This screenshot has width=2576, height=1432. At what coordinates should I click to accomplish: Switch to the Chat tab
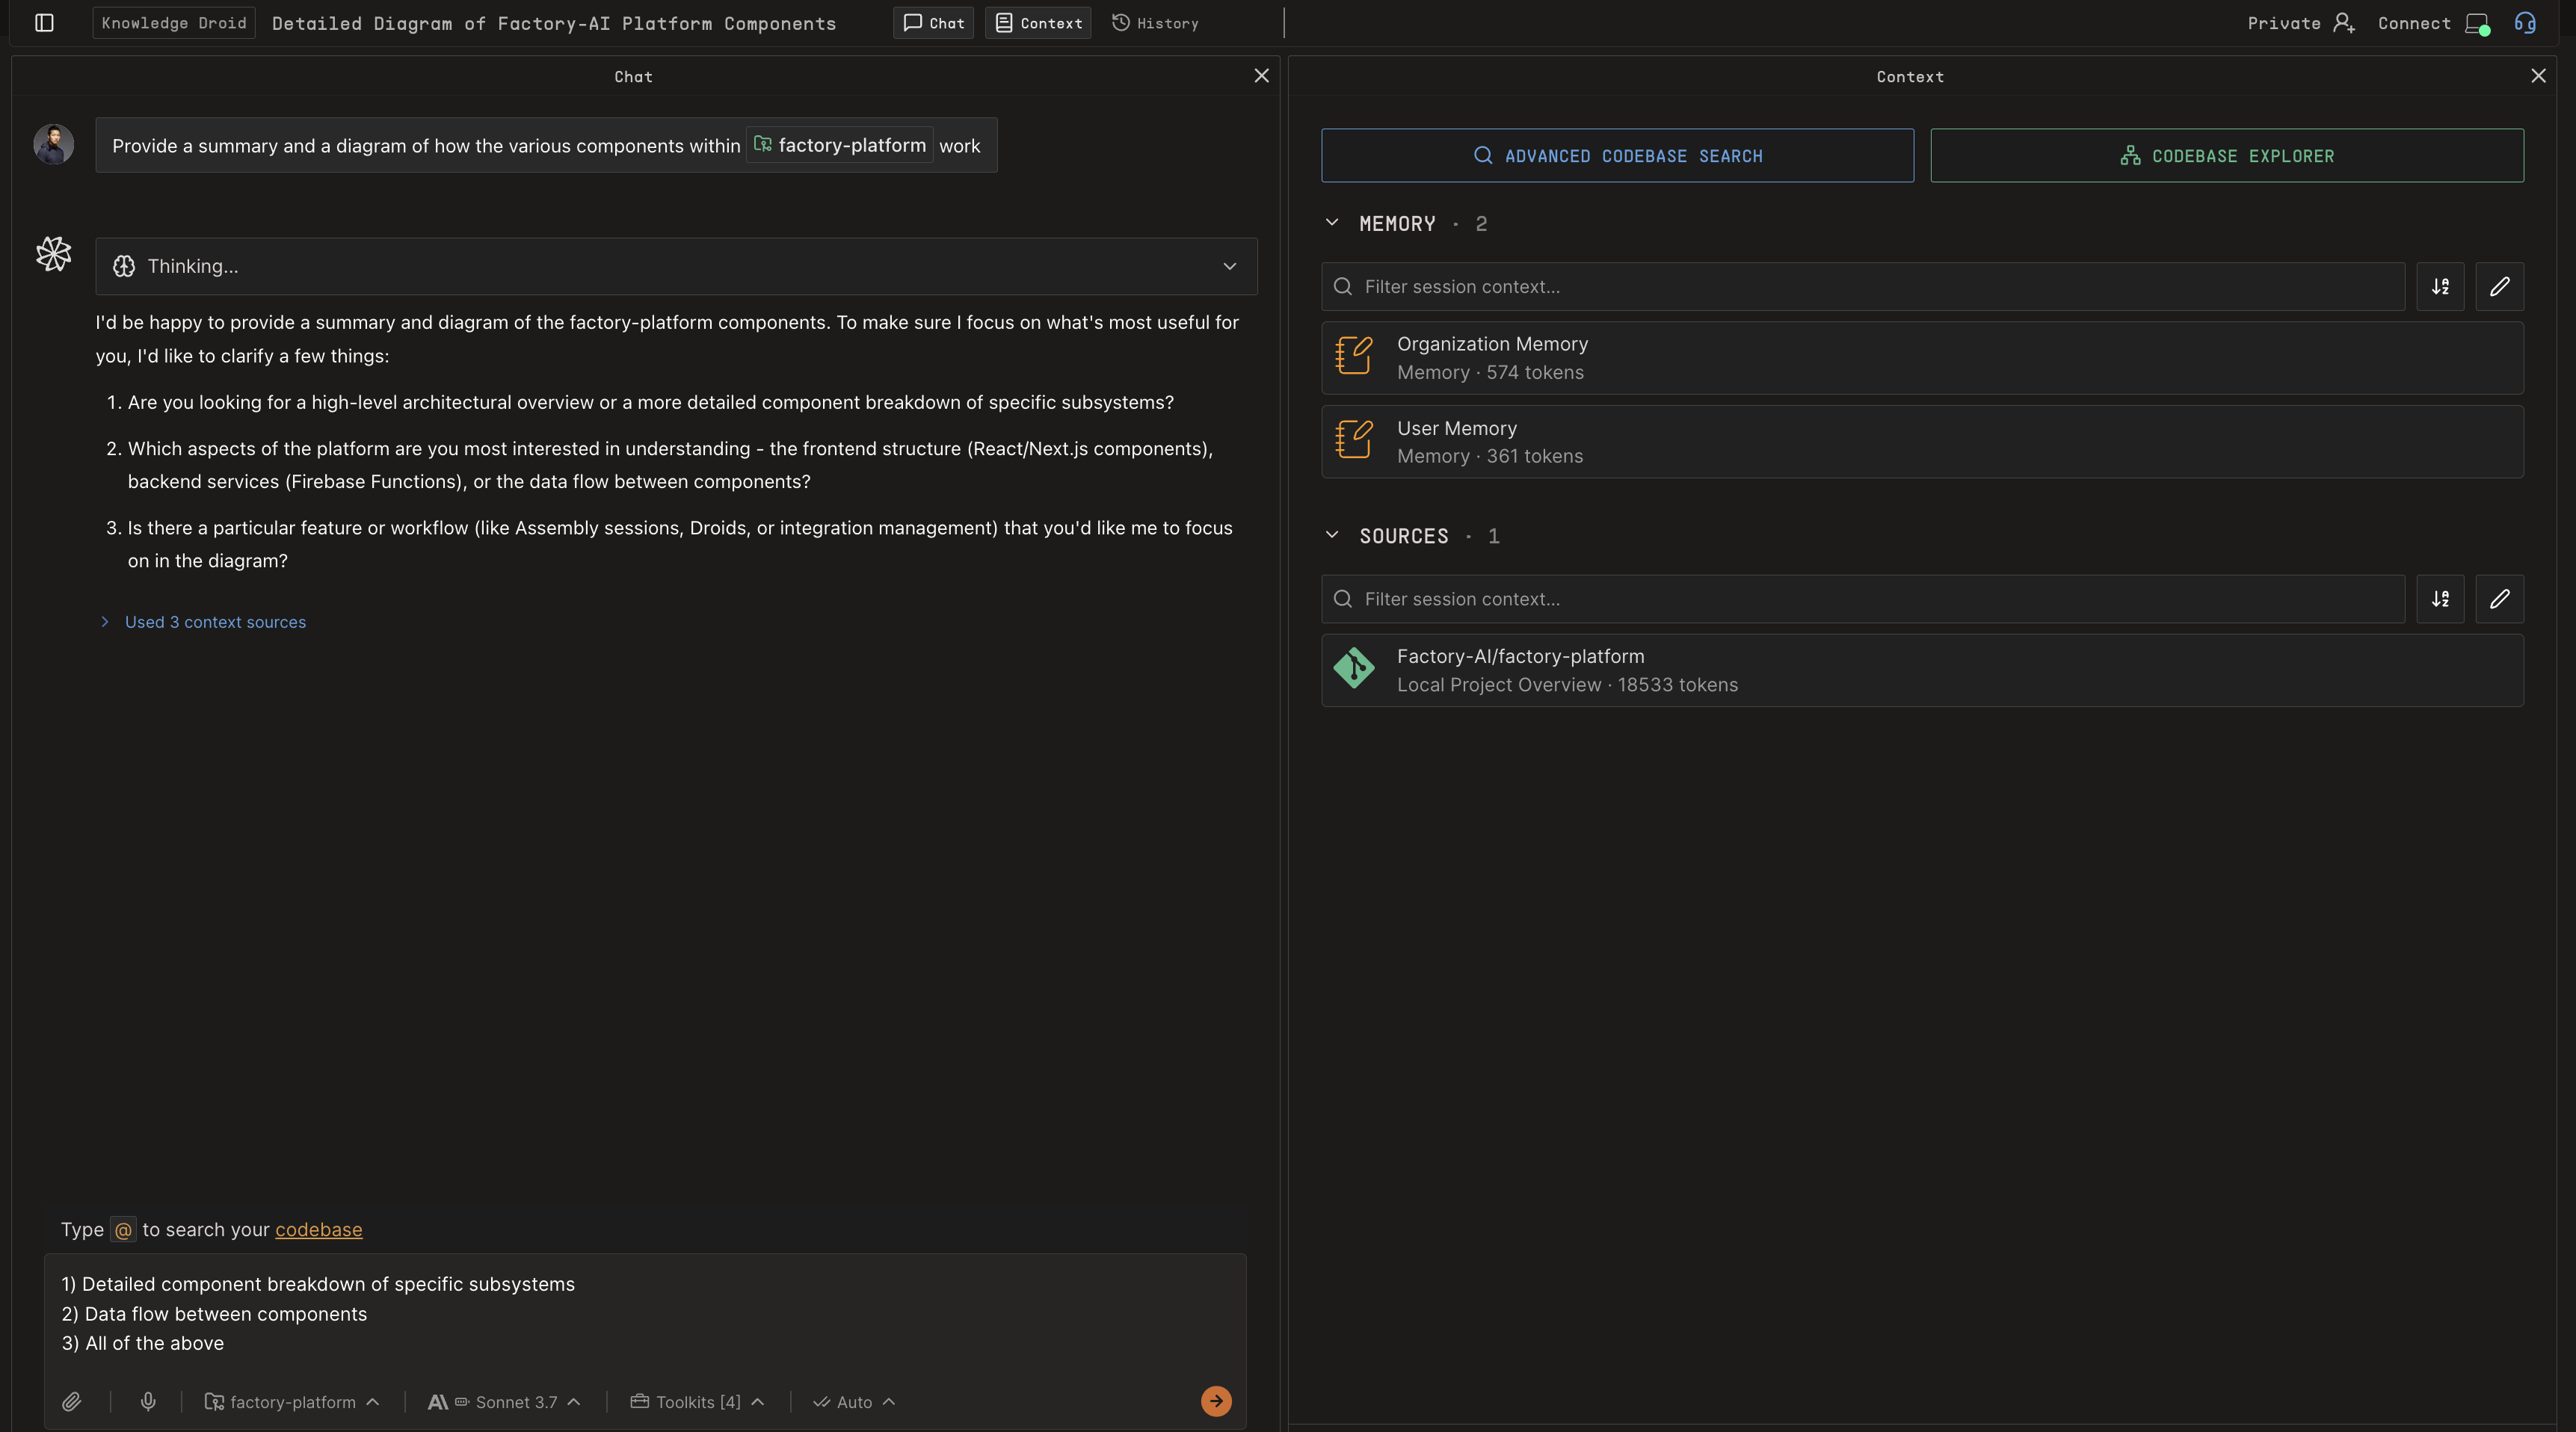coord(932,22)
